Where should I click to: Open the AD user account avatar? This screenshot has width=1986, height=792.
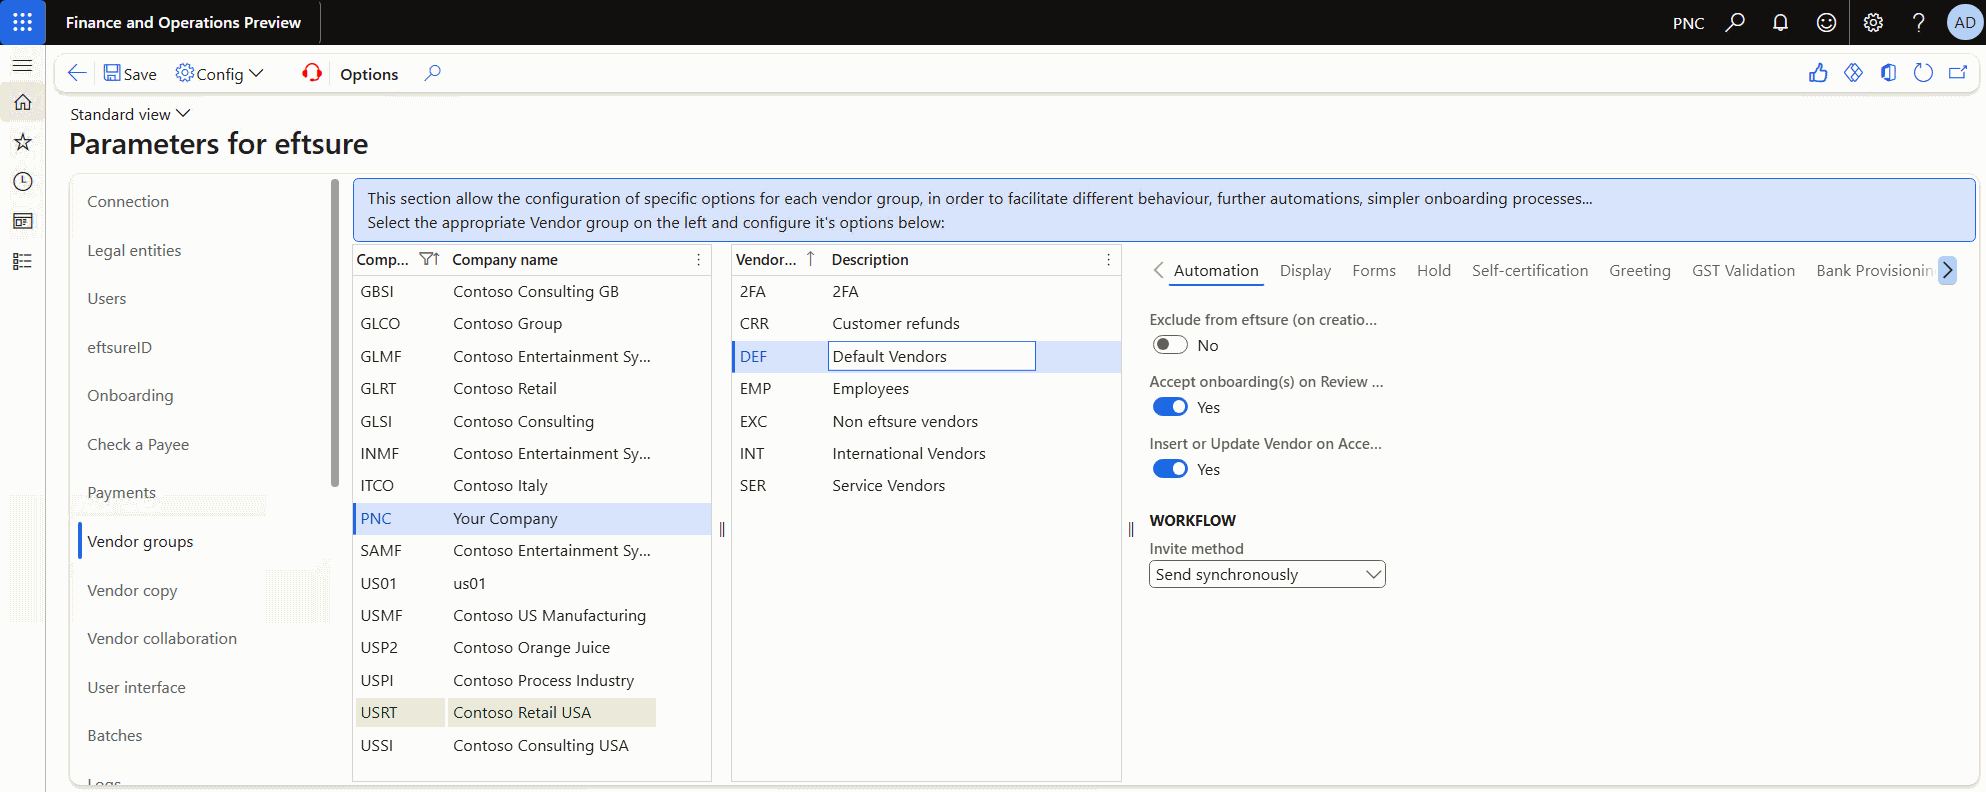click(x=1964, y=22)
